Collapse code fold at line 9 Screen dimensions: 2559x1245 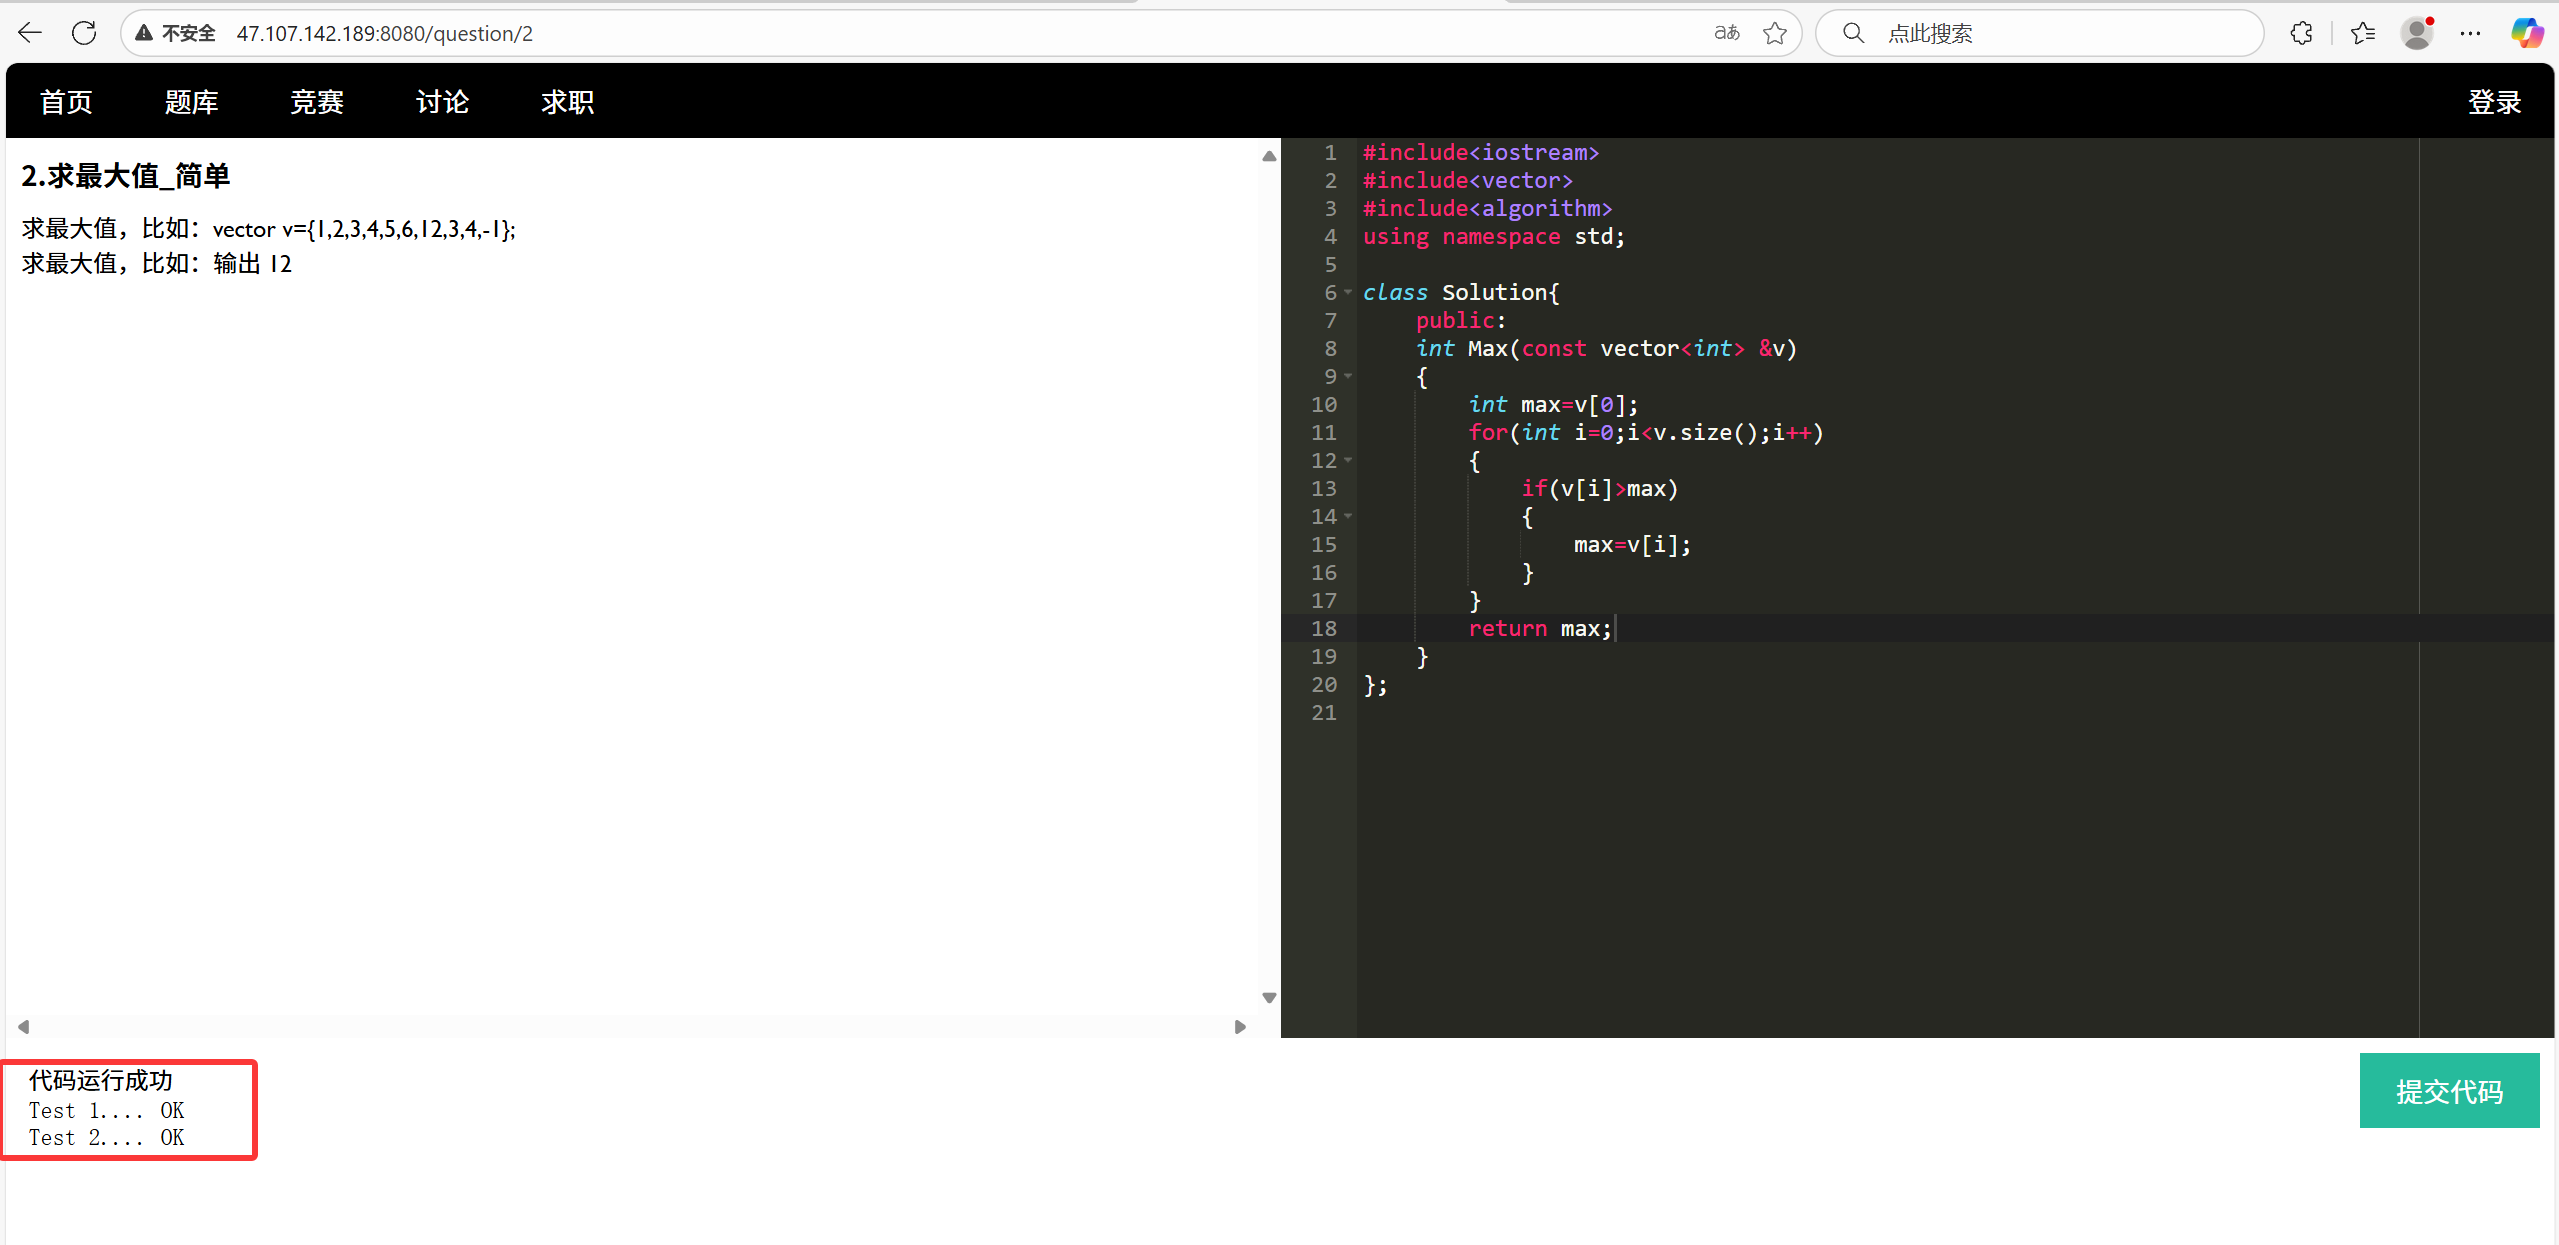(x=1348, y=376)
